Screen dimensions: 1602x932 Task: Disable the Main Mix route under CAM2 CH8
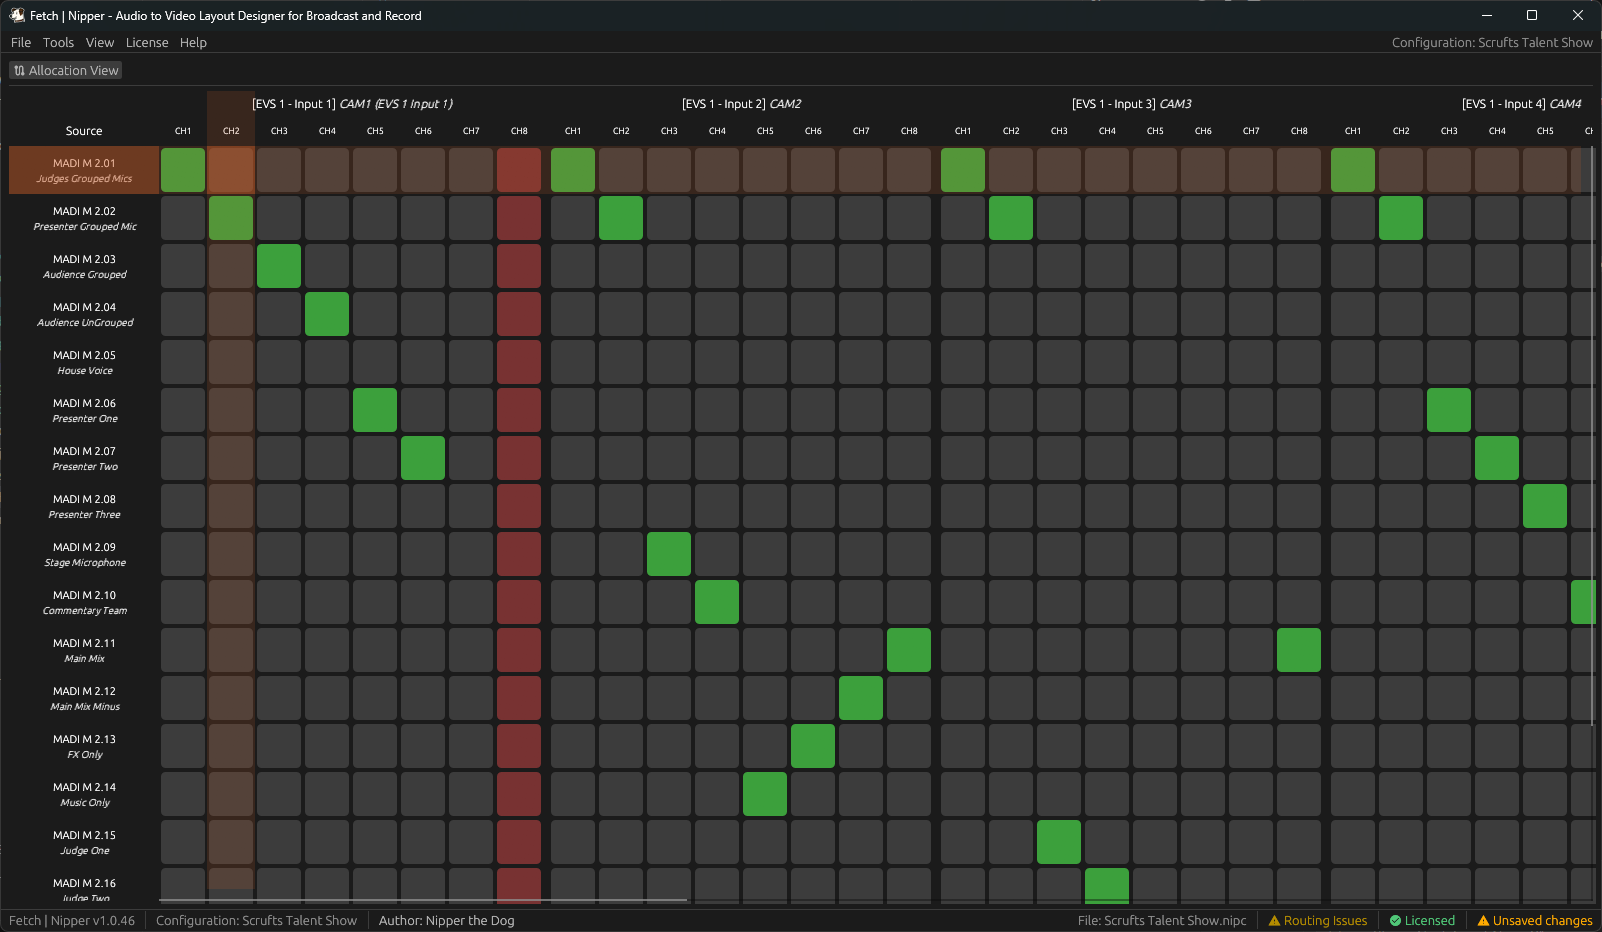[x=909, y=650]
